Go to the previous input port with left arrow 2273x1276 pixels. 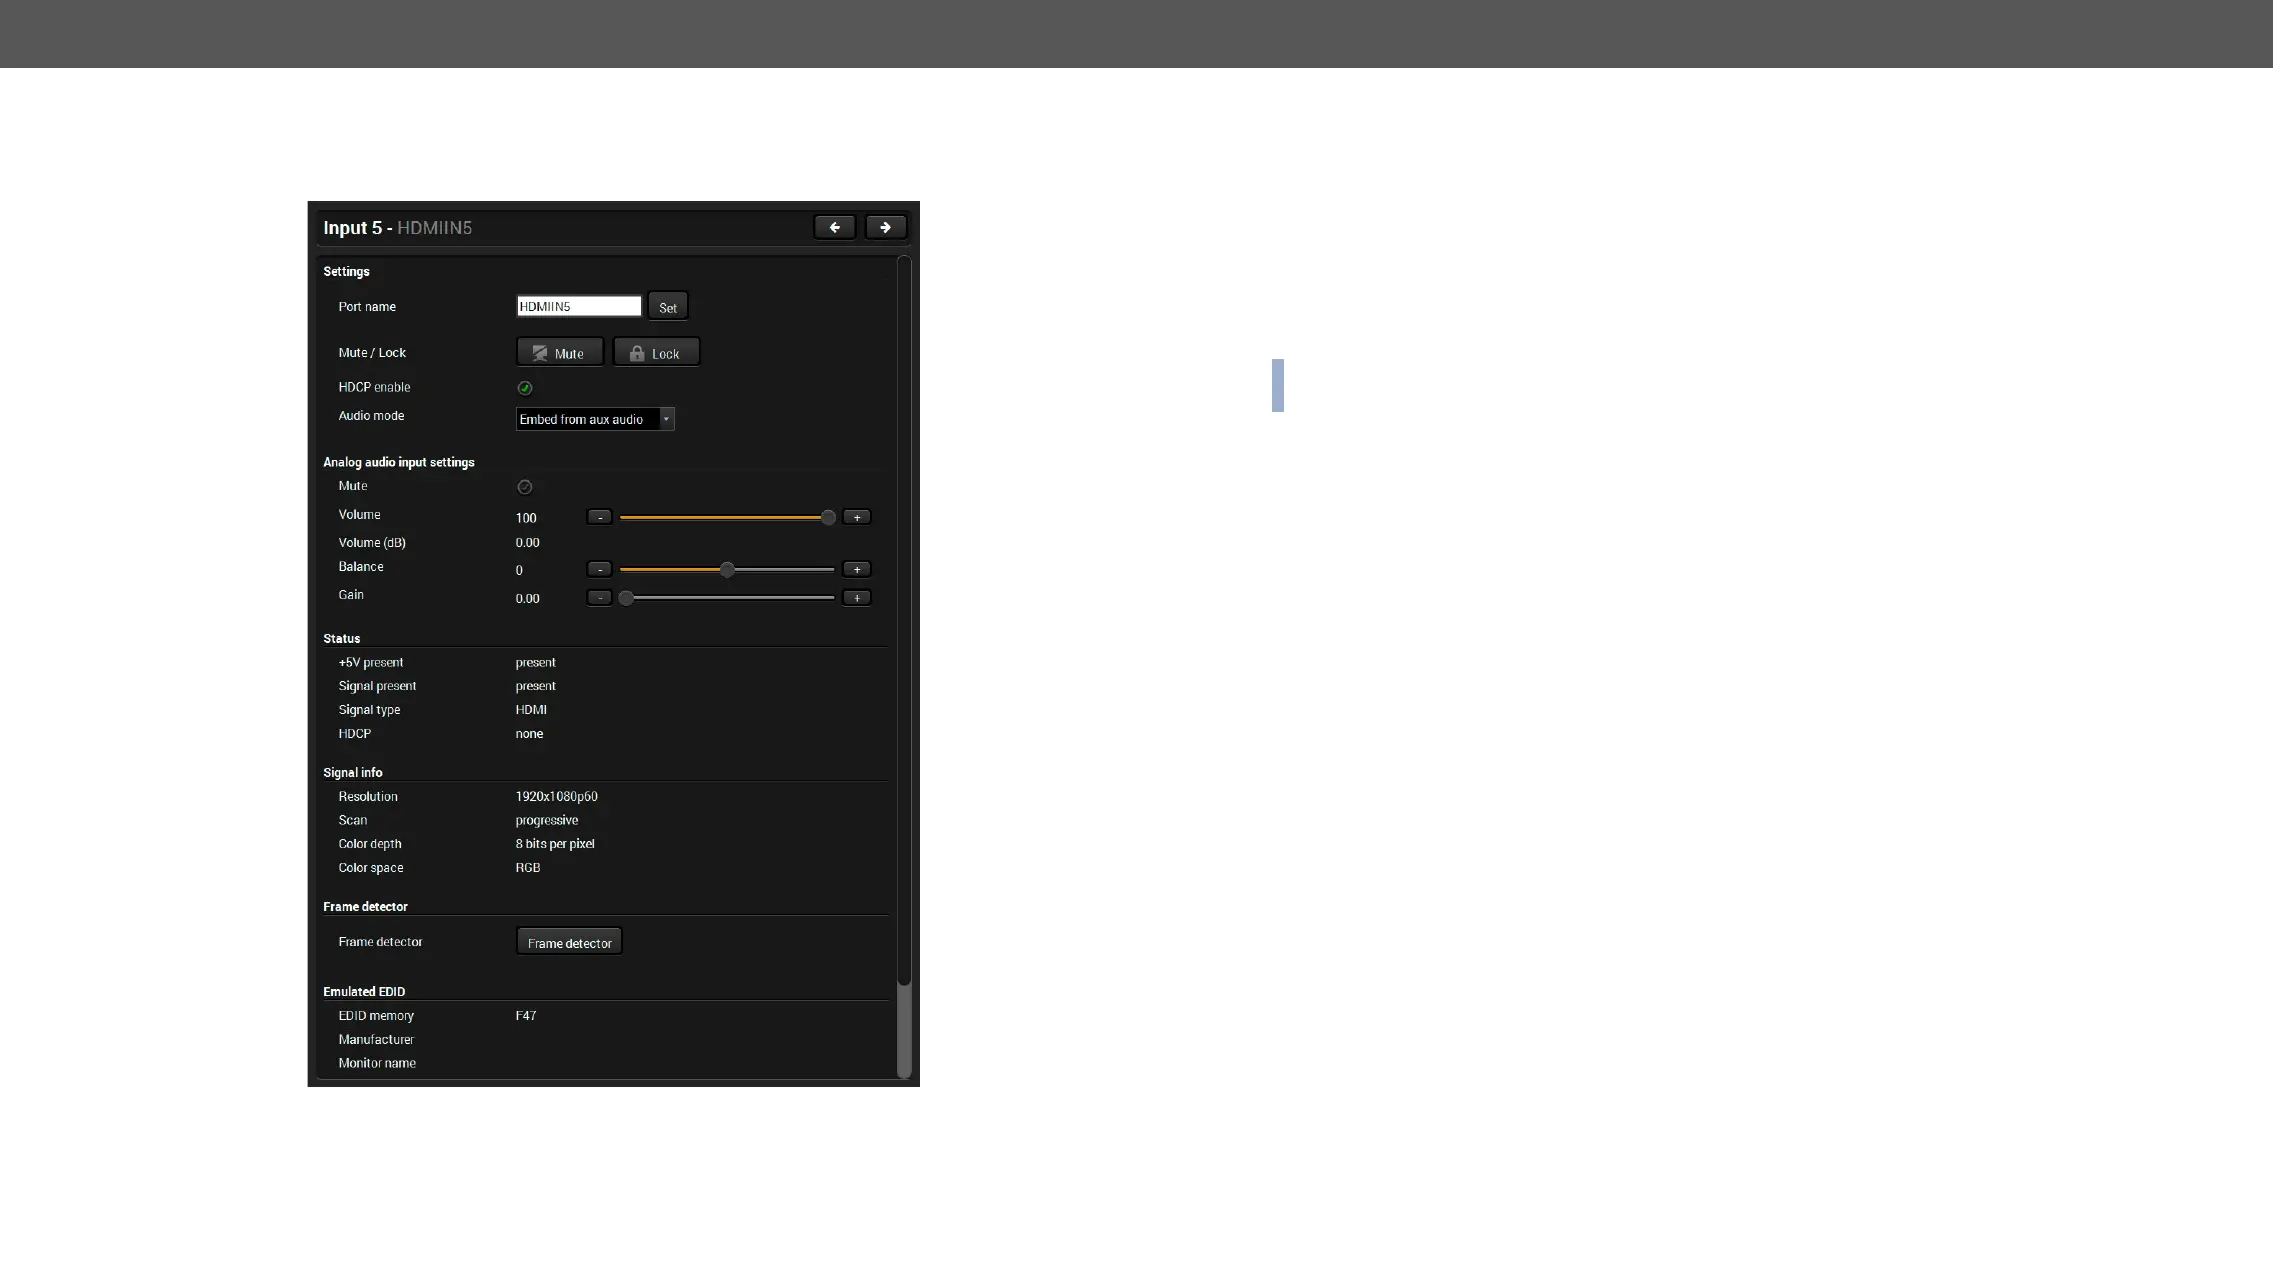click(x=834, y=228)
